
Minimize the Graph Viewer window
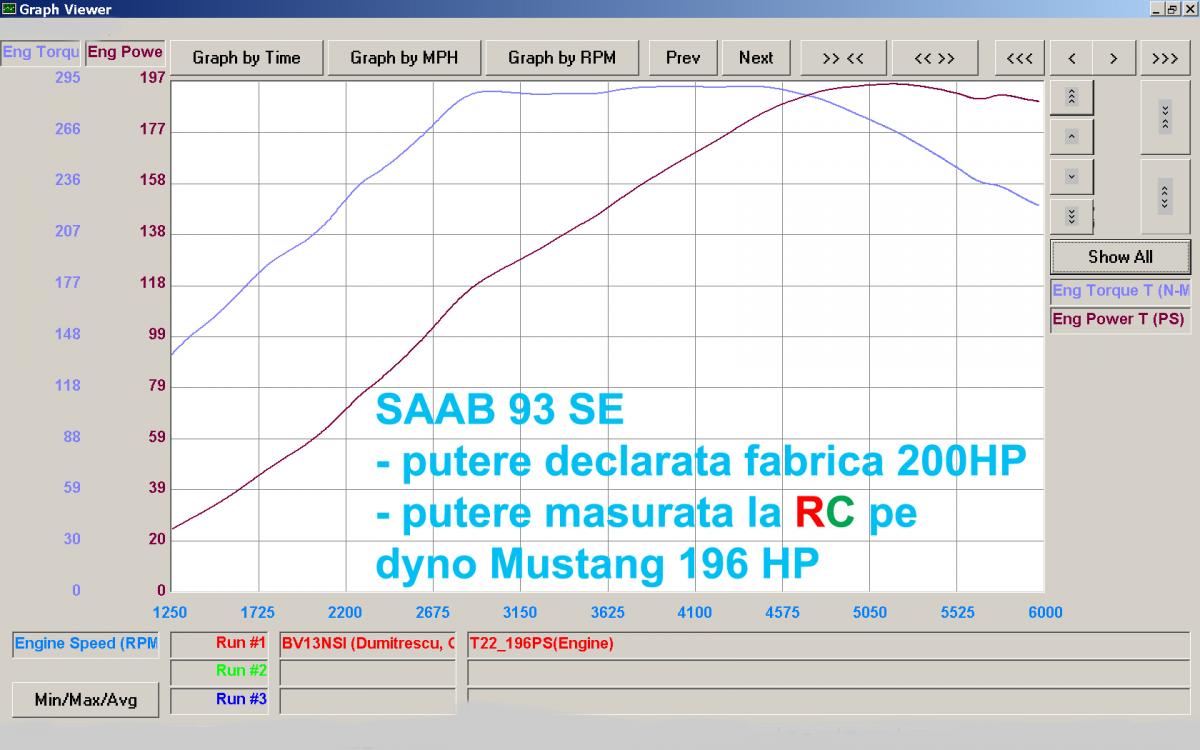pos(1156,9)
